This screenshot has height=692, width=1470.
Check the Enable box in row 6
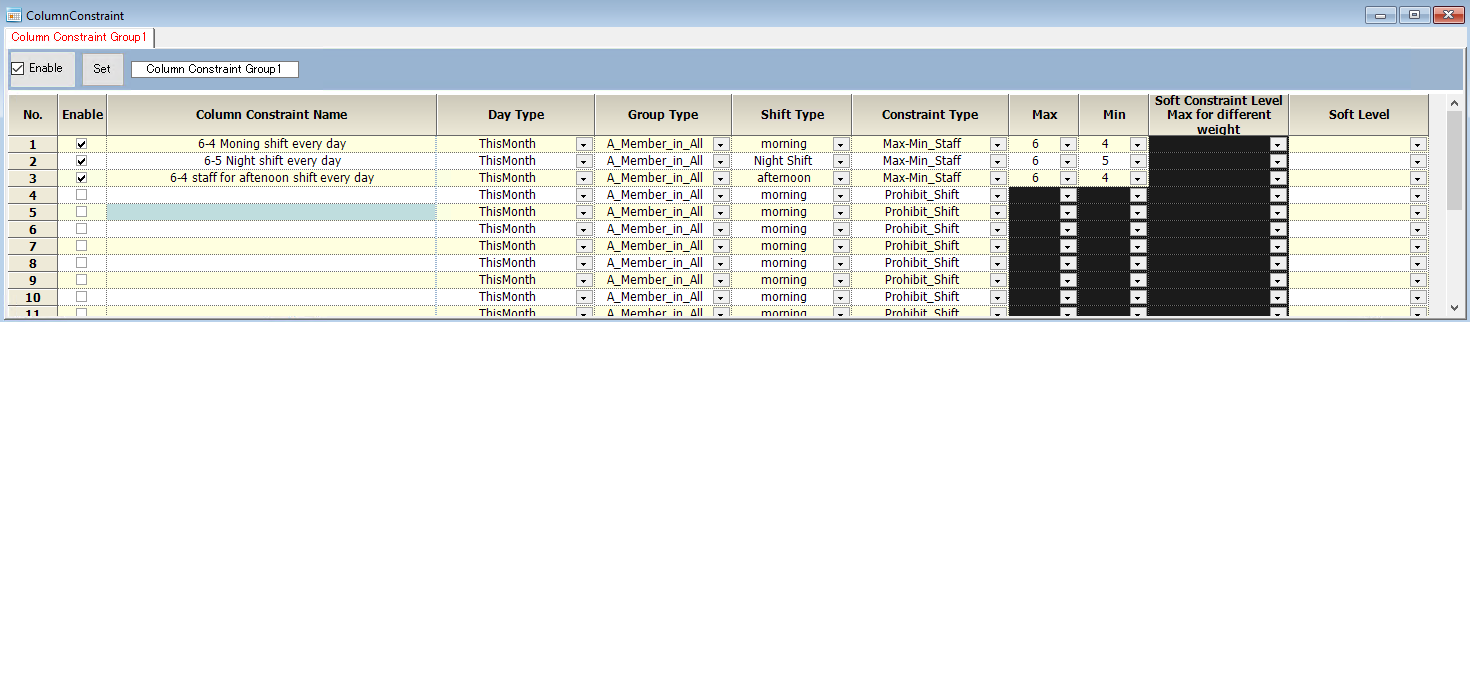pos(82,229)
